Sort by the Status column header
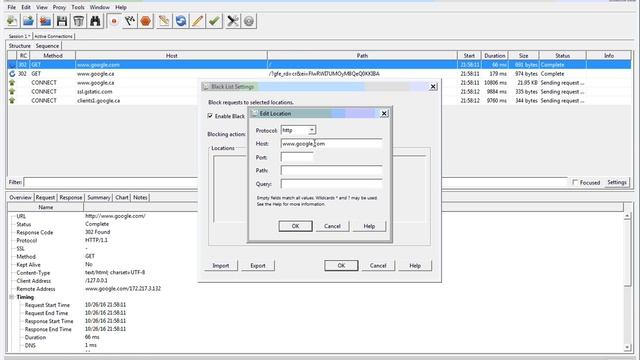Image resolution: width=640 pixels, height=360 pixels. pos(562,56)
